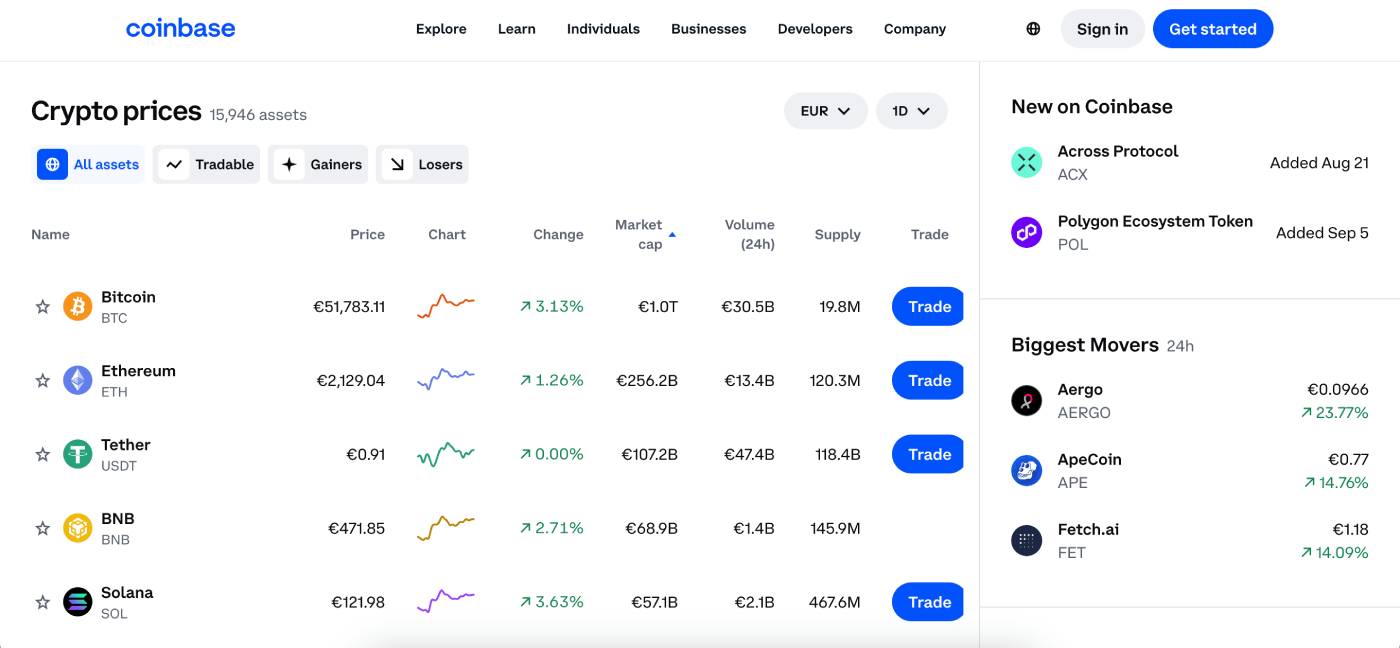Image resolution: width=1400 pixels, height=648 pixels.
Task: Open Ethereum price chart sparkline
Action: tap(446, 380)
